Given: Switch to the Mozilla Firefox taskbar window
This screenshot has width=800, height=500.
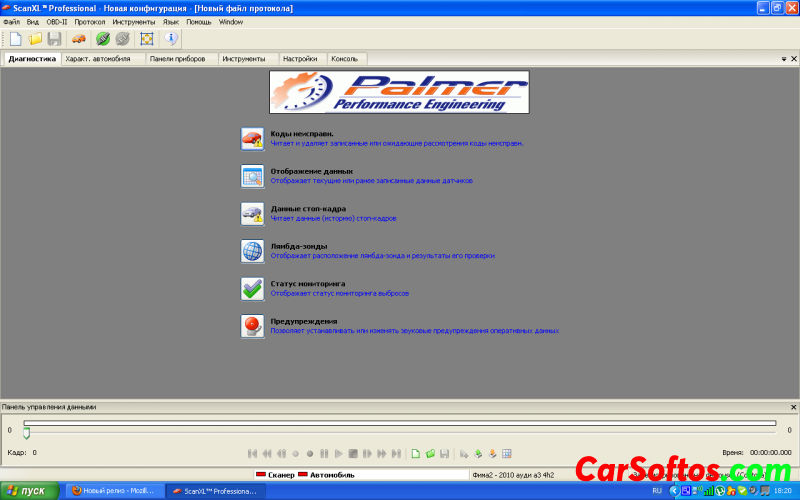Looking at the screenshot, I should coord(112,491).
